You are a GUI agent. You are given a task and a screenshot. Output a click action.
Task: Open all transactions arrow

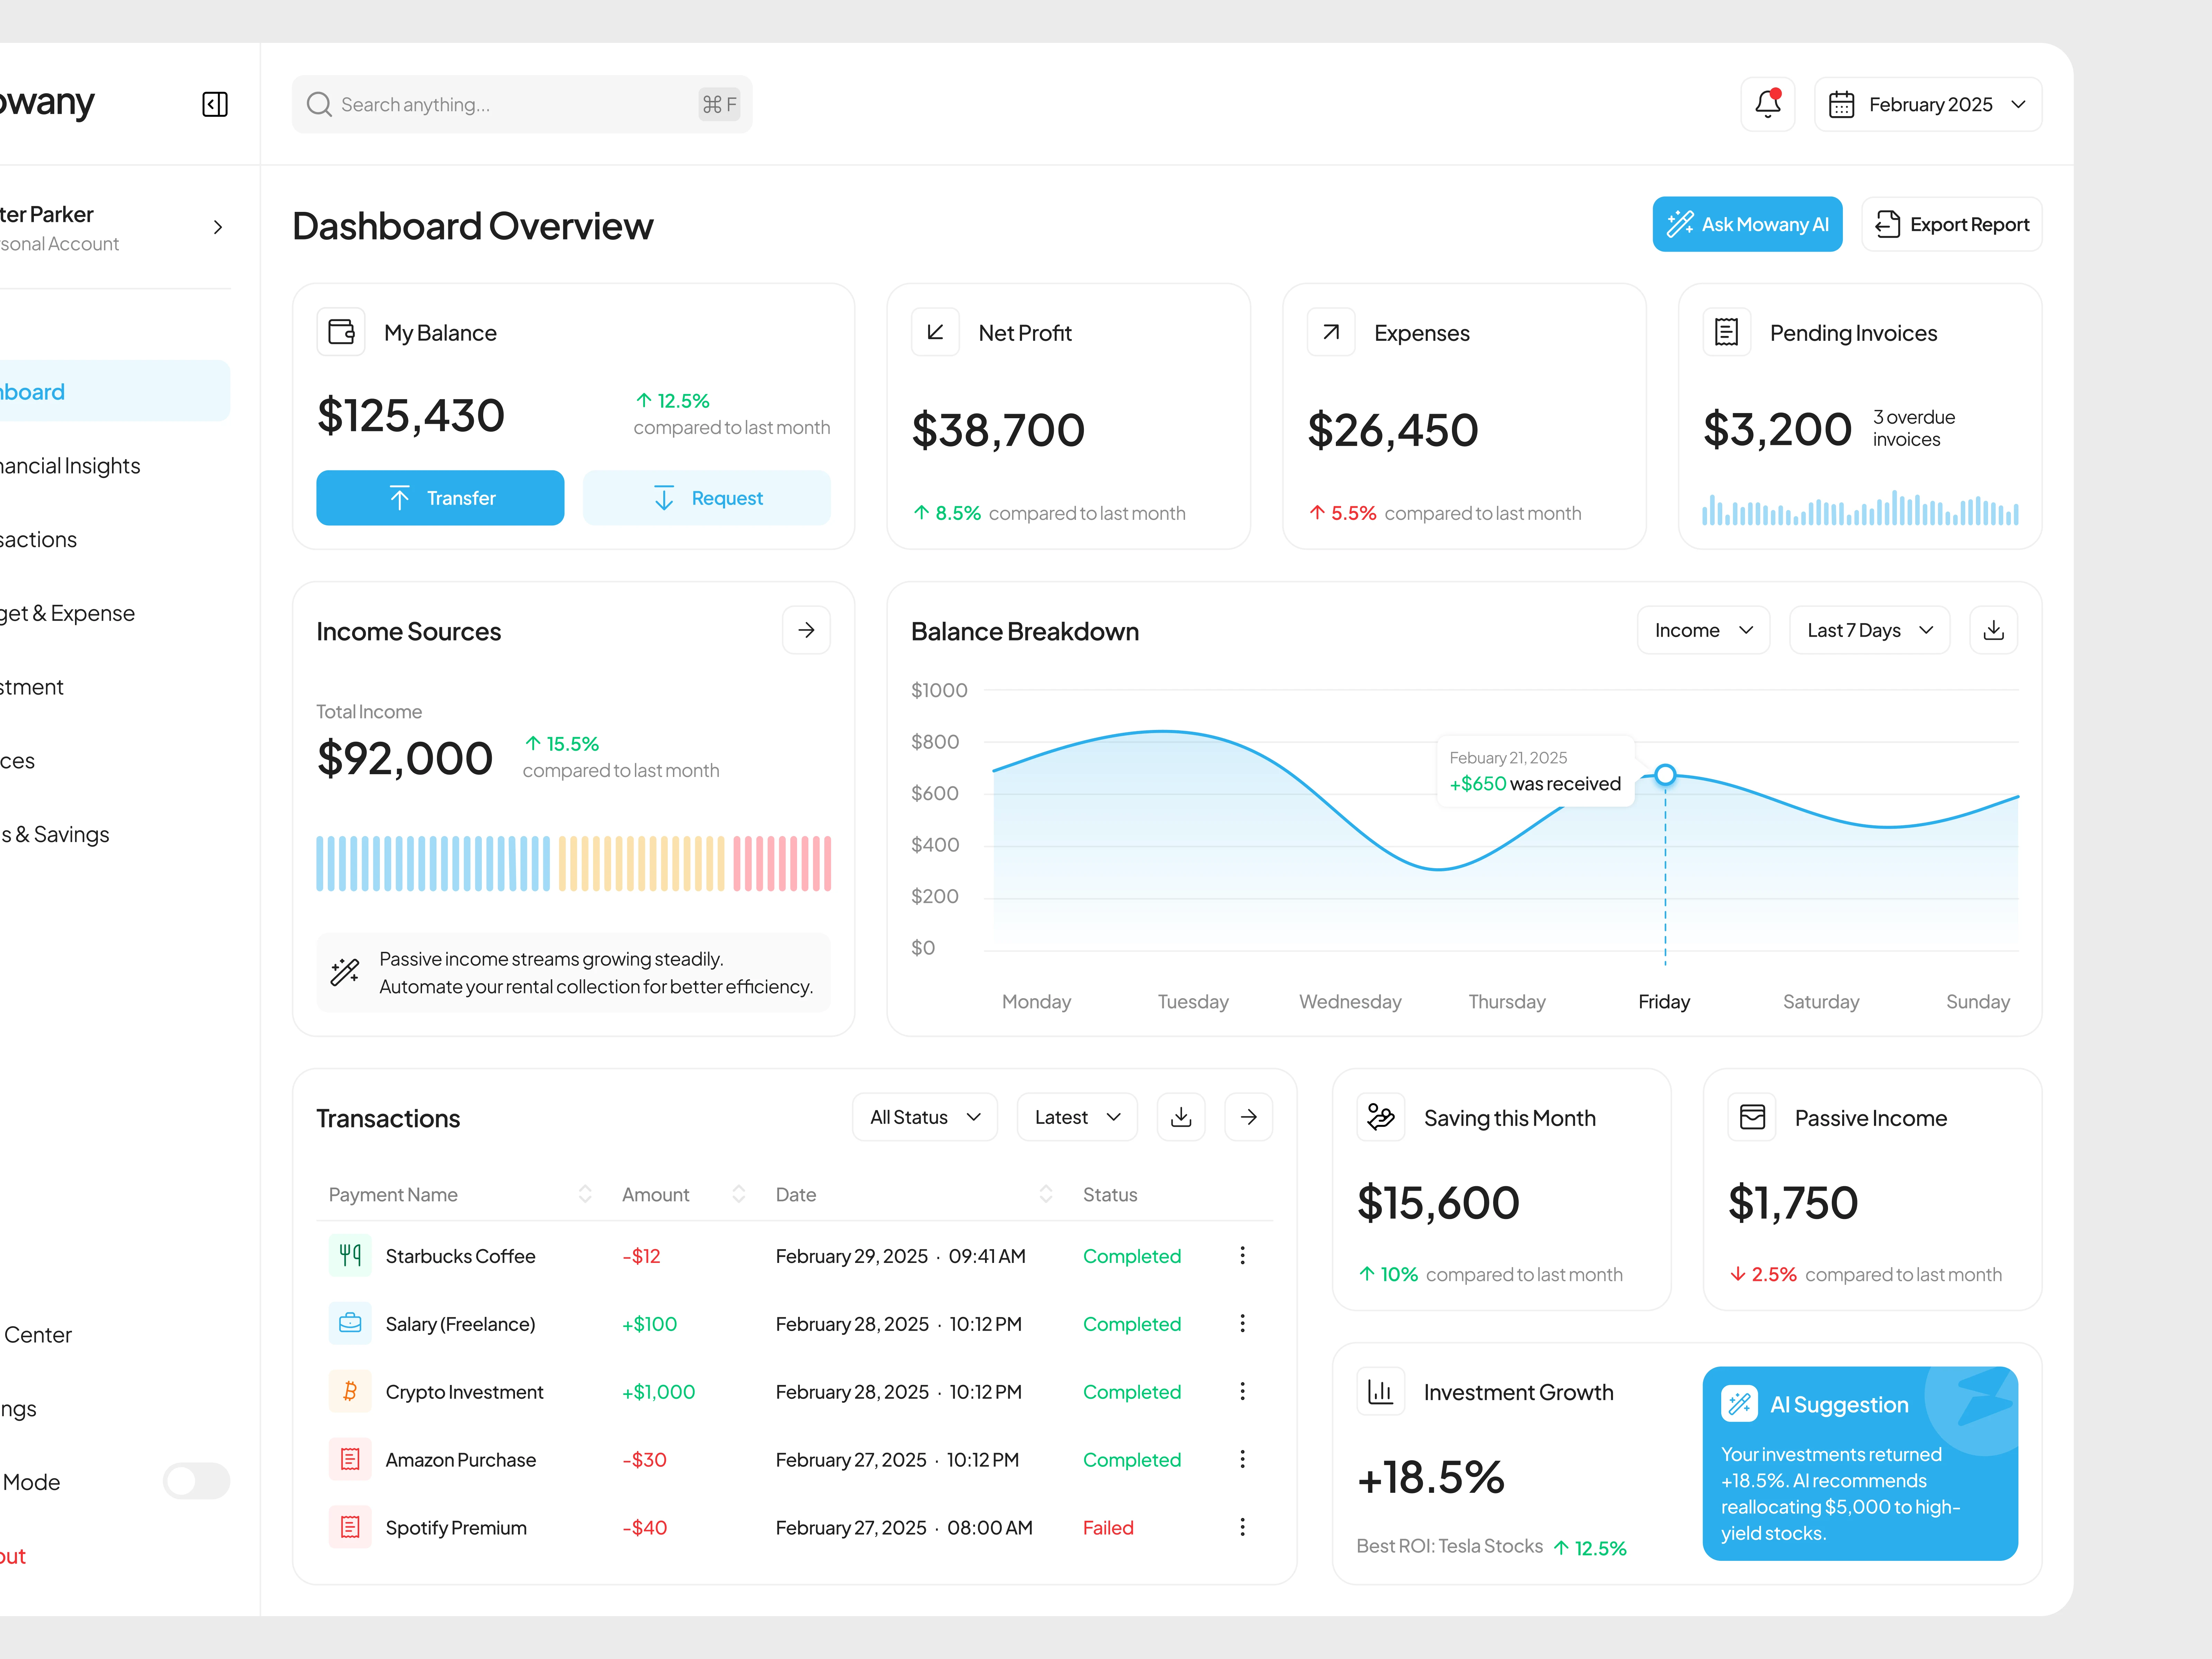tap(1248, 1117)
